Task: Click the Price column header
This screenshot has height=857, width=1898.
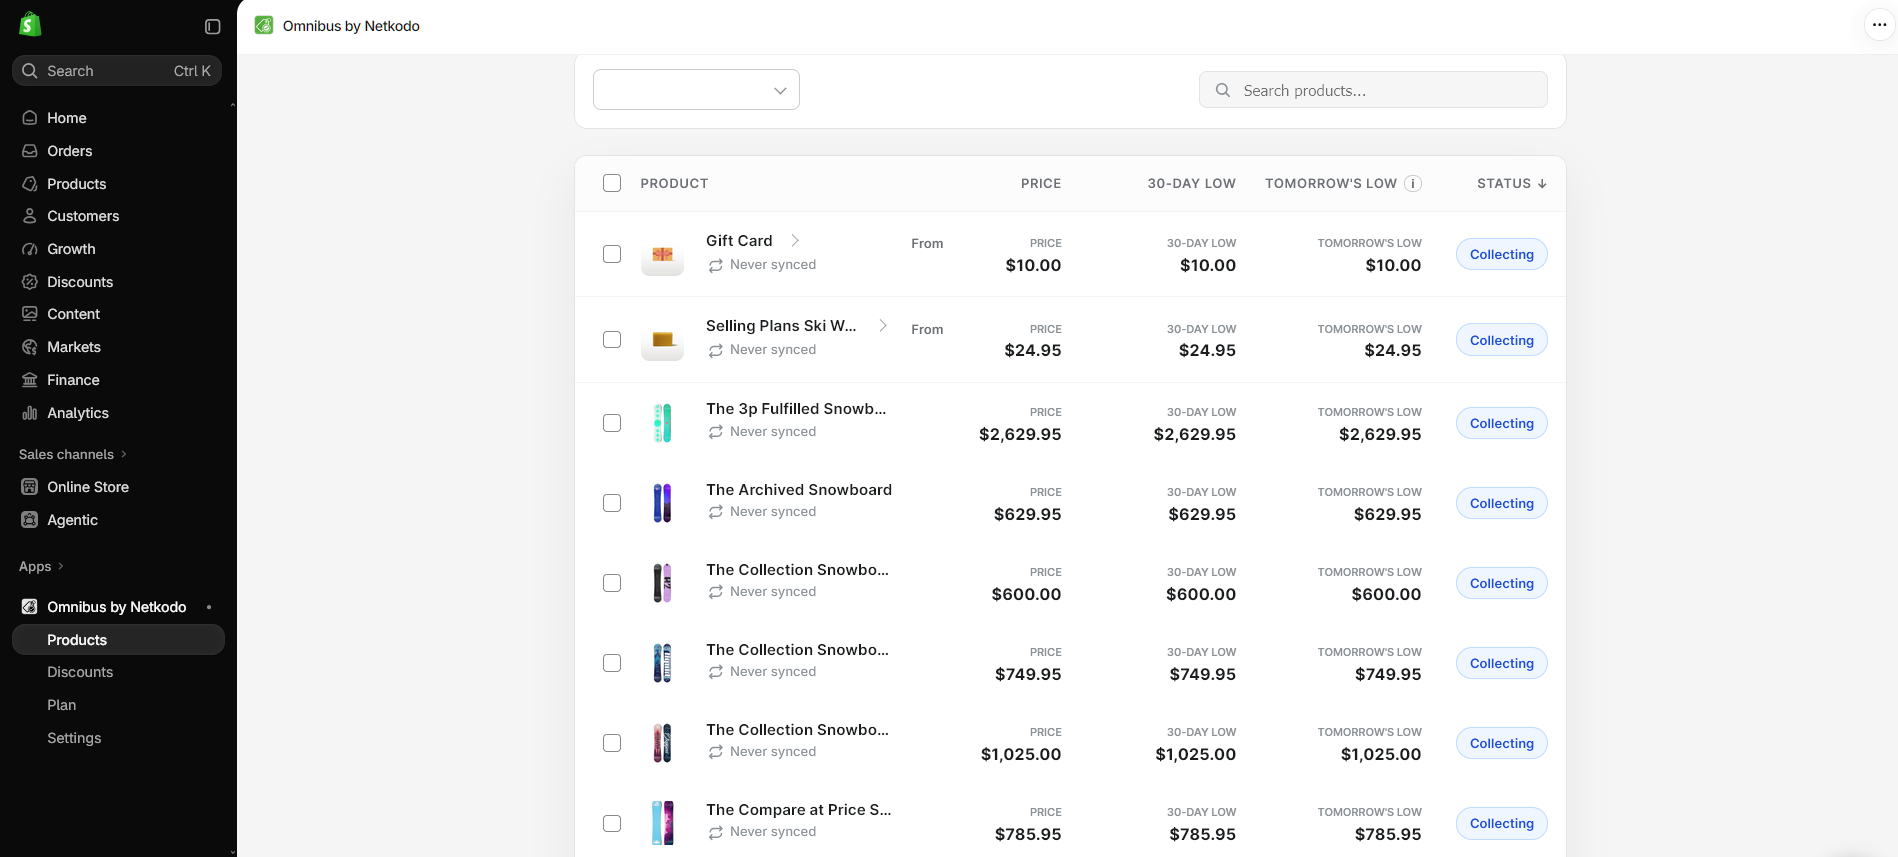Action: point(1041,183)
